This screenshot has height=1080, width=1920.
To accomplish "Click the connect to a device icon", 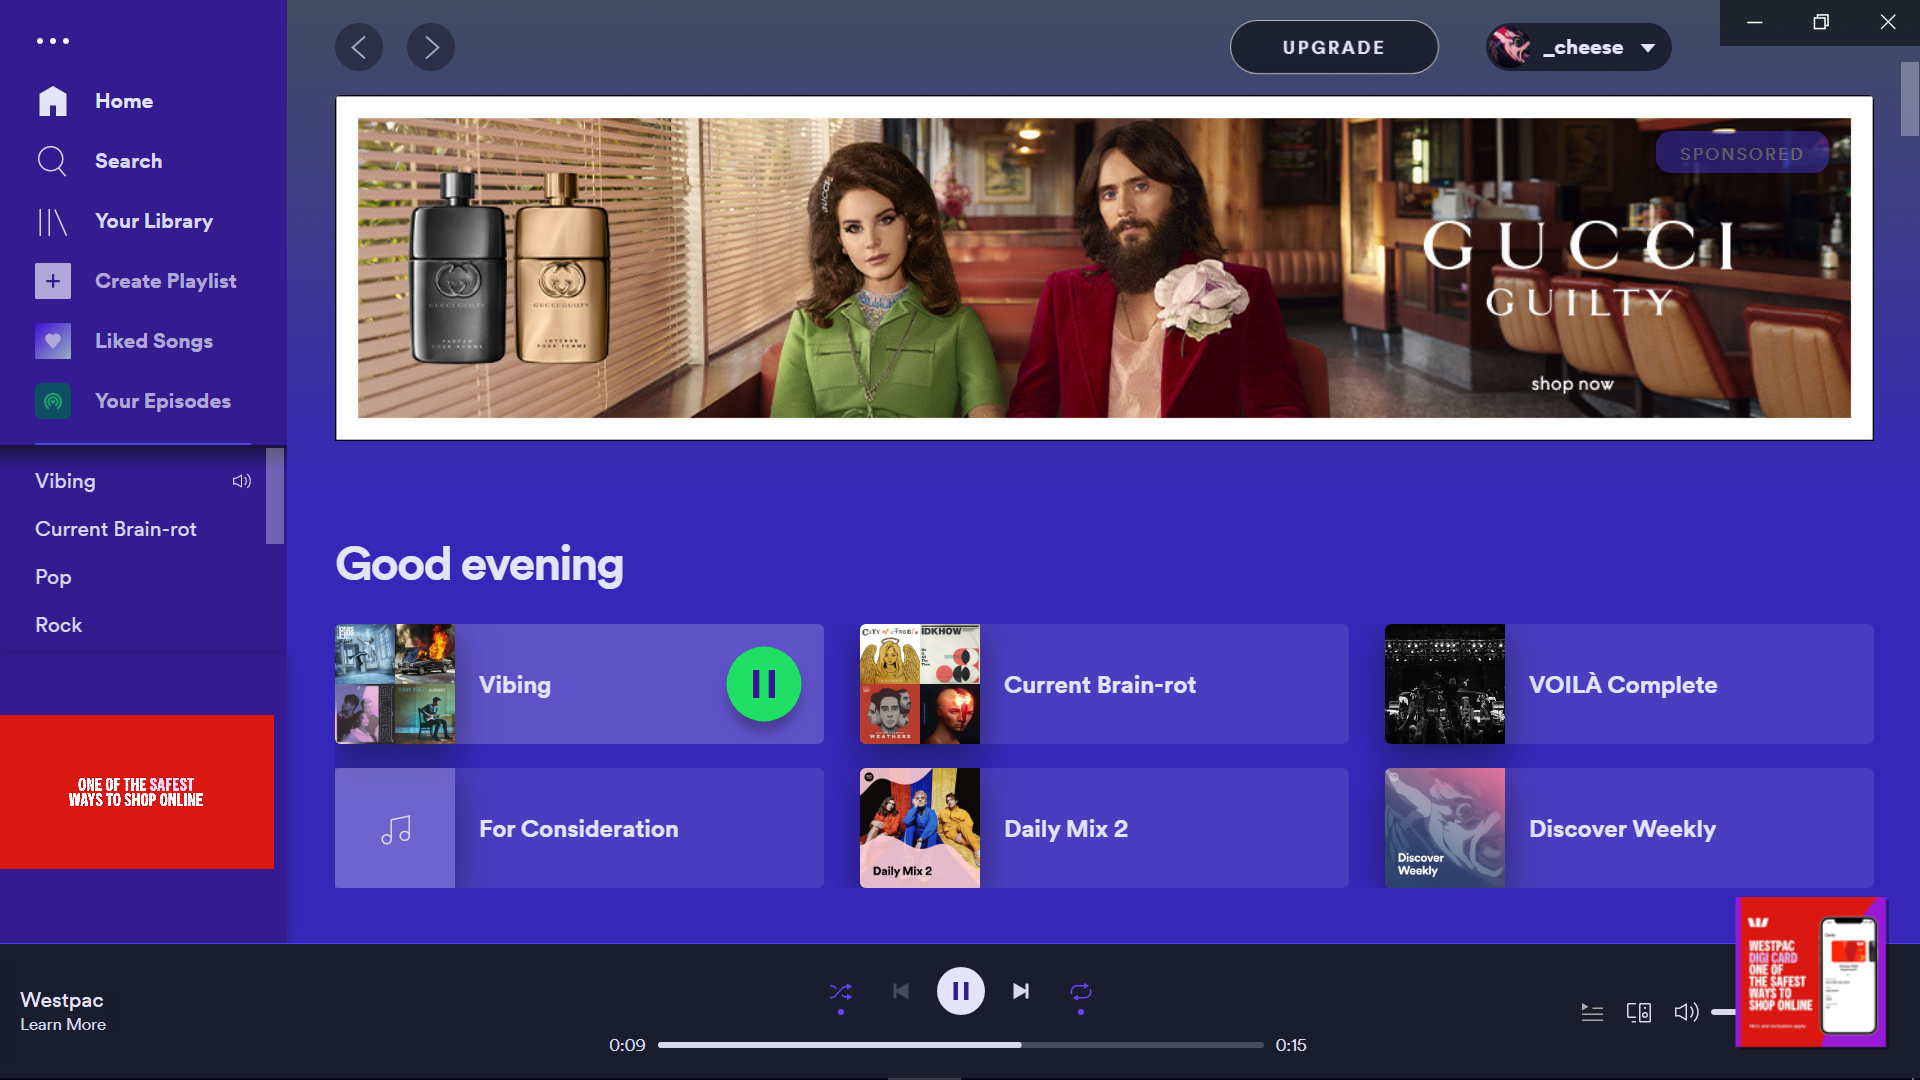I will [x=1639, y=1013].
